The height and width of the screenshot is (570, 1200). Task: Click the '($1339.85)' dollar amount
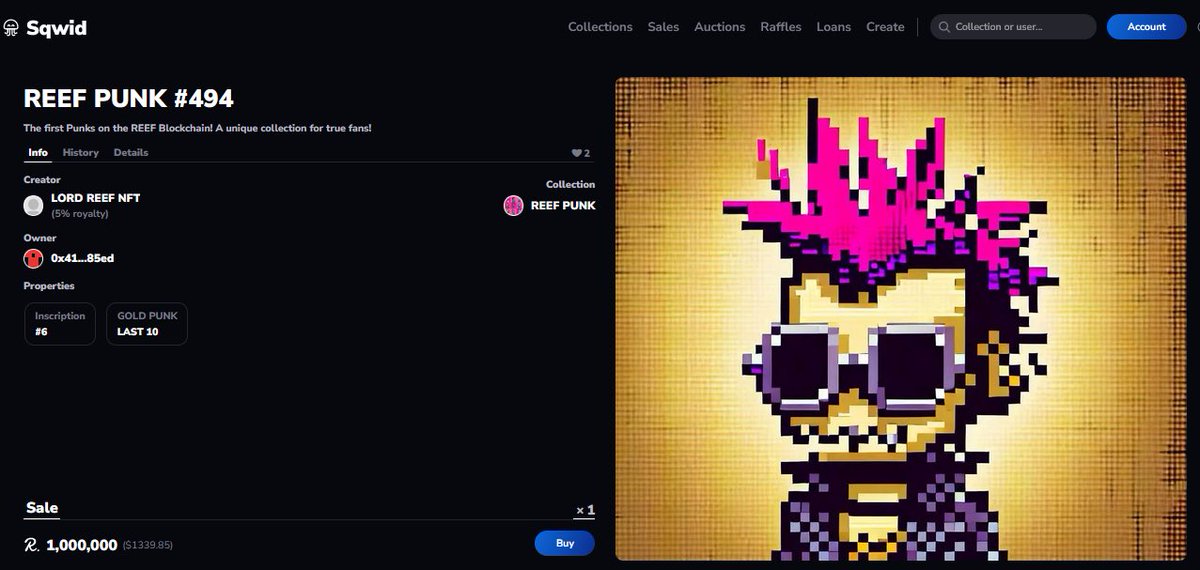(x=149, y=546)
